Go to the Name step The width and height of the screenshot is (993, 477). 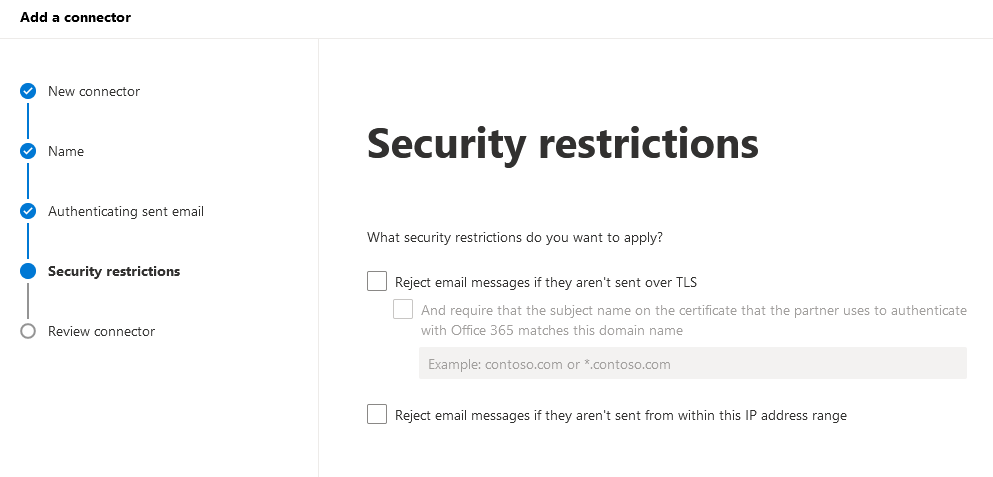click(66, 151)
